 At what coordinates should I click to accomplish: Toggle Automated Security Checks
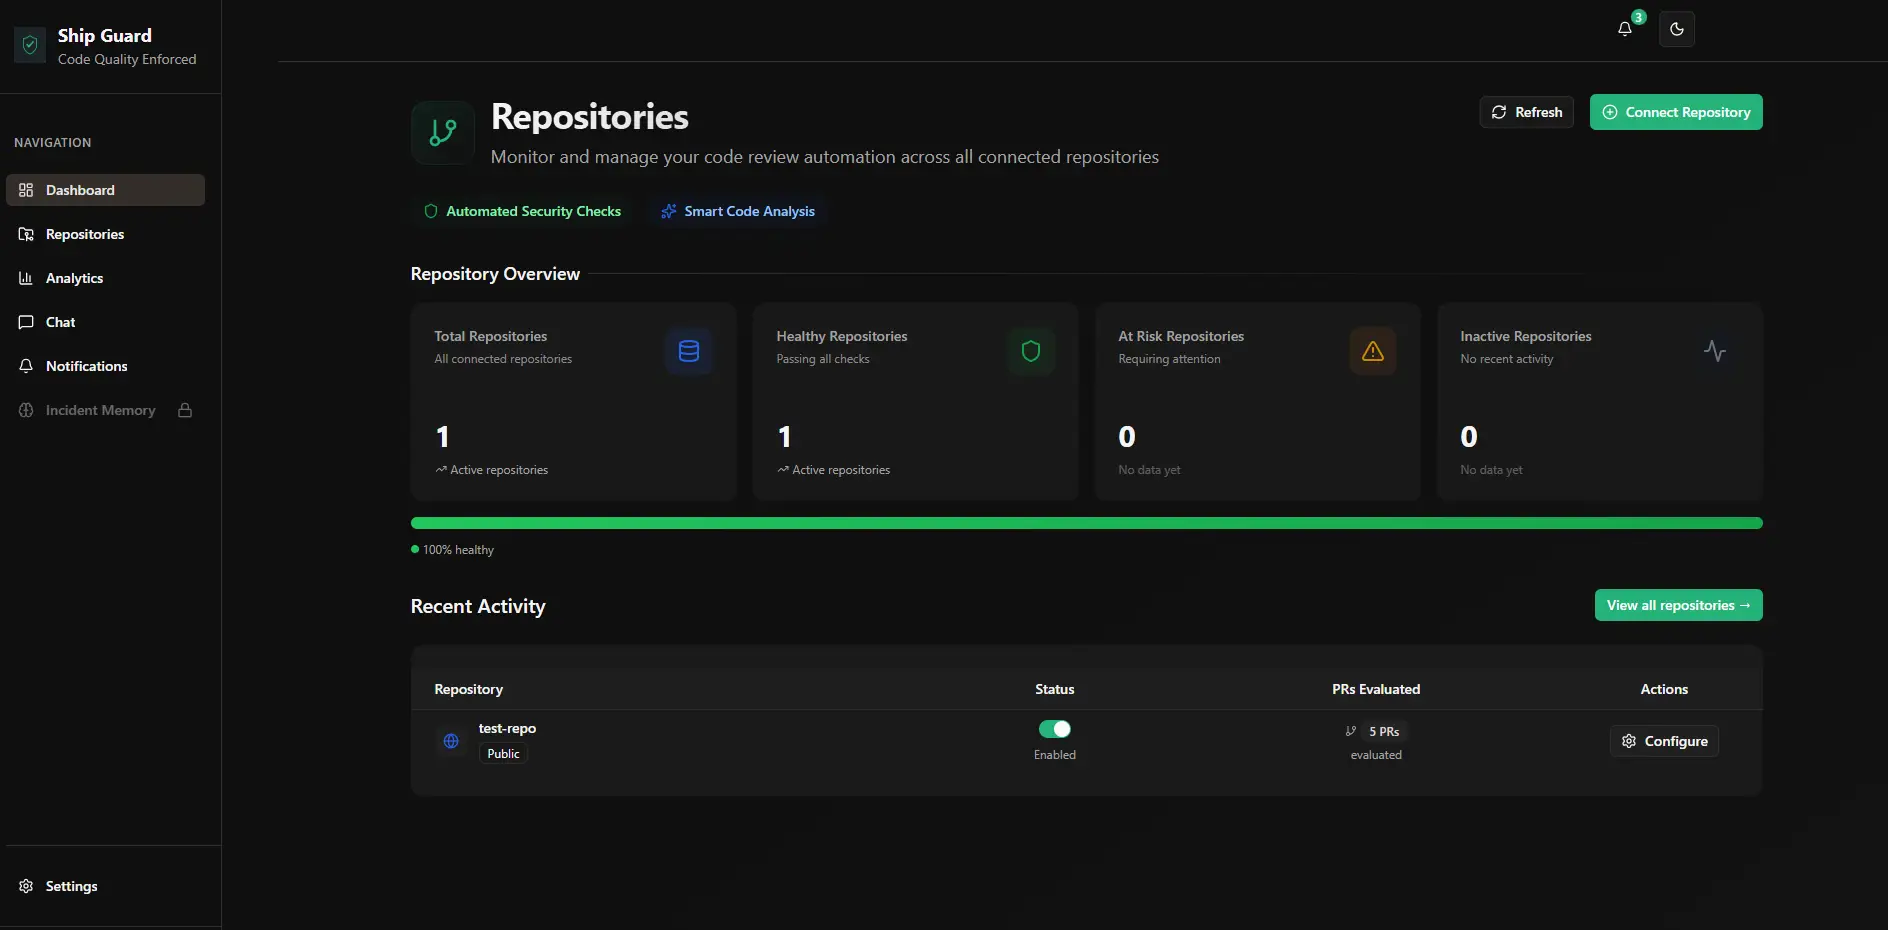(523, 211)
